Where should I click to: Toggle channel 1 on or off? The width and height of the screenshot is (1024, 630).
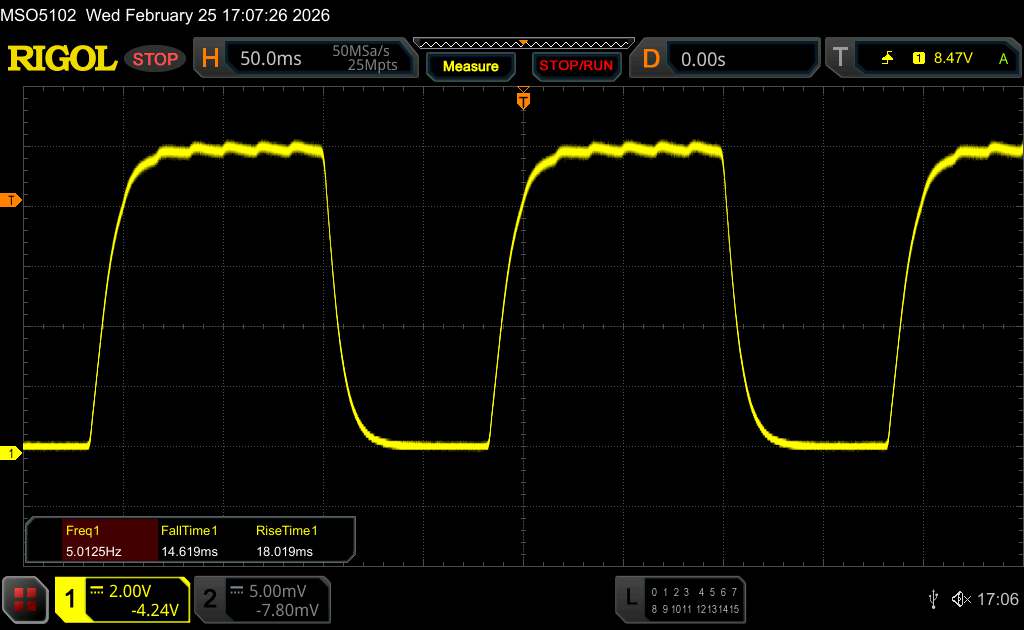[71, 598]
